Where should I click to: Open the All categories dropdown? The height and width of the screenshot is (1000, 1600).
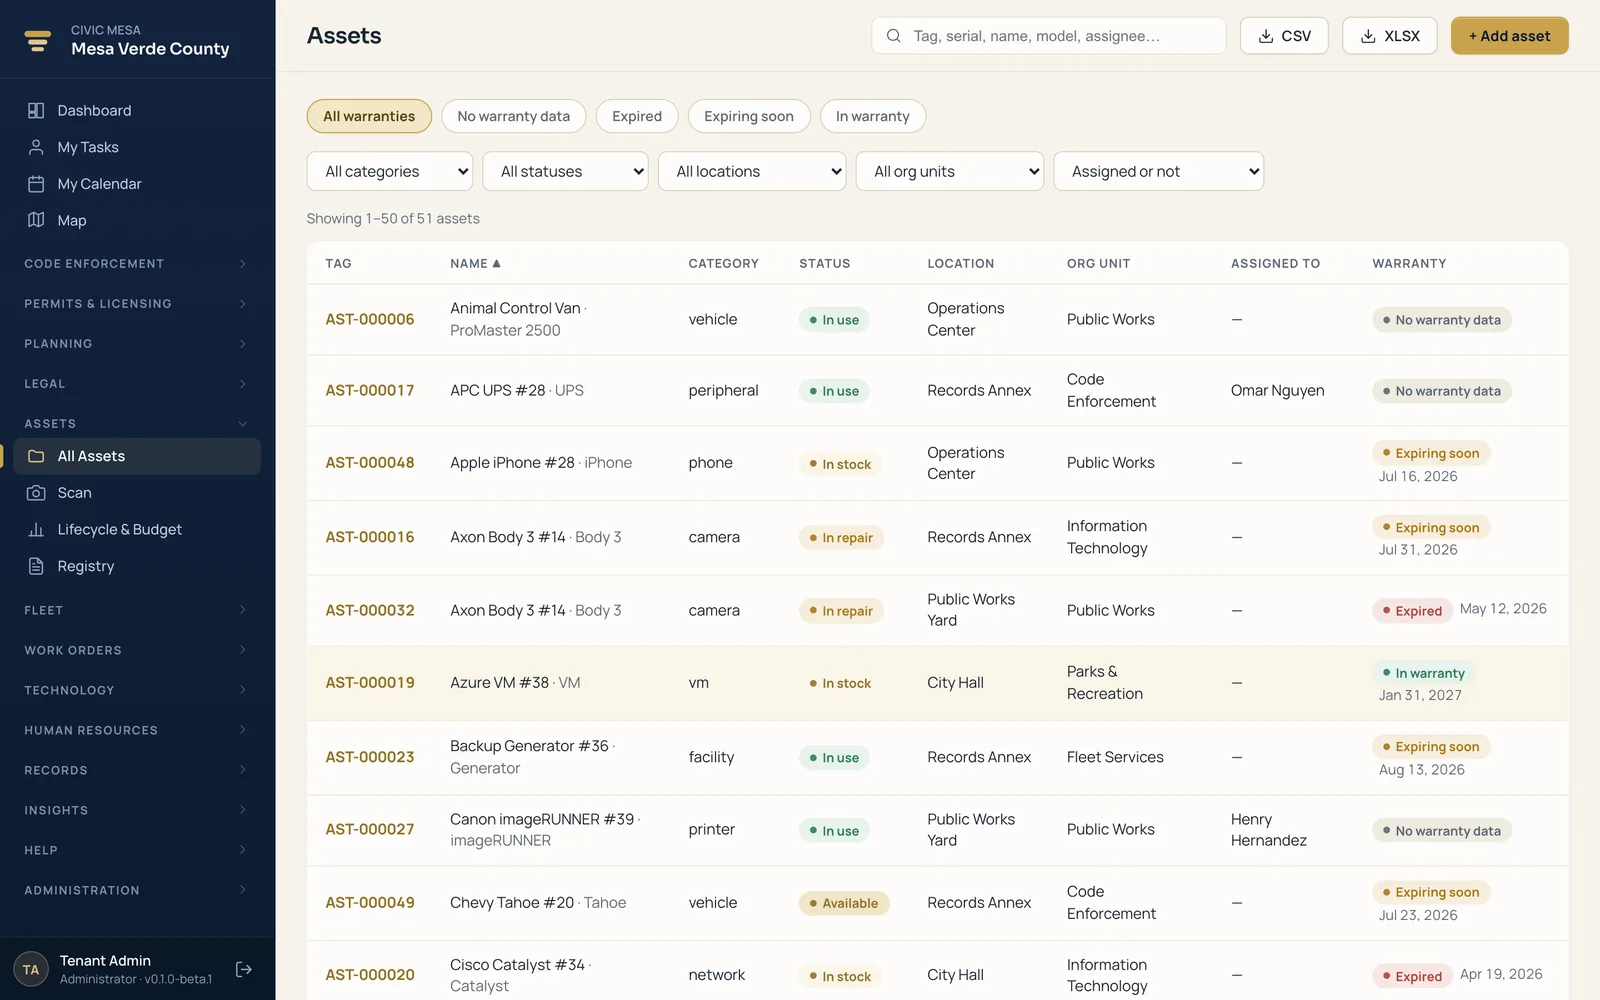[390, 171]
